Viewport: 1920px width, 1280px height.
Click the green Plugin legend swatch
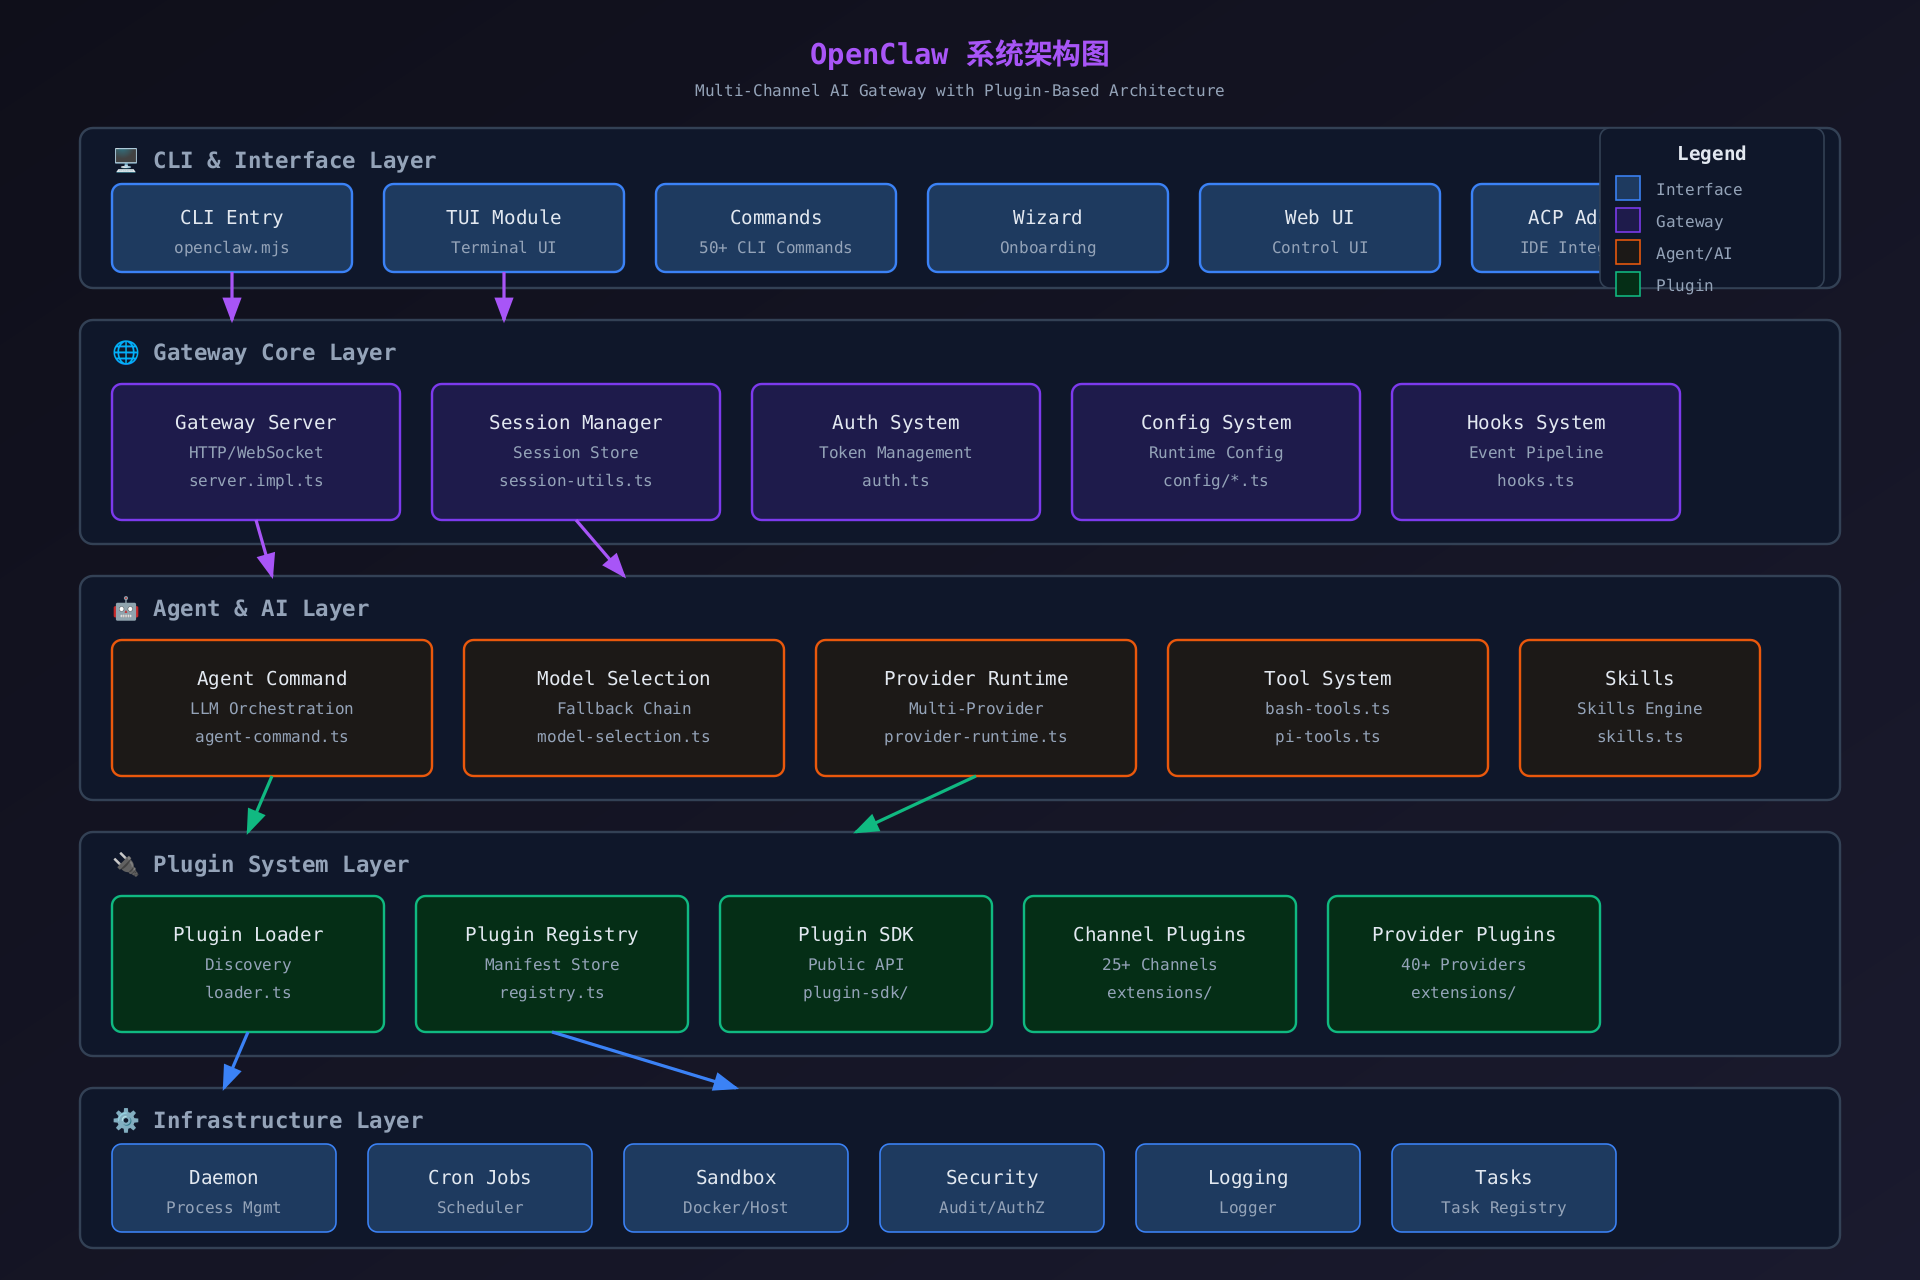tap(1628, 285)
